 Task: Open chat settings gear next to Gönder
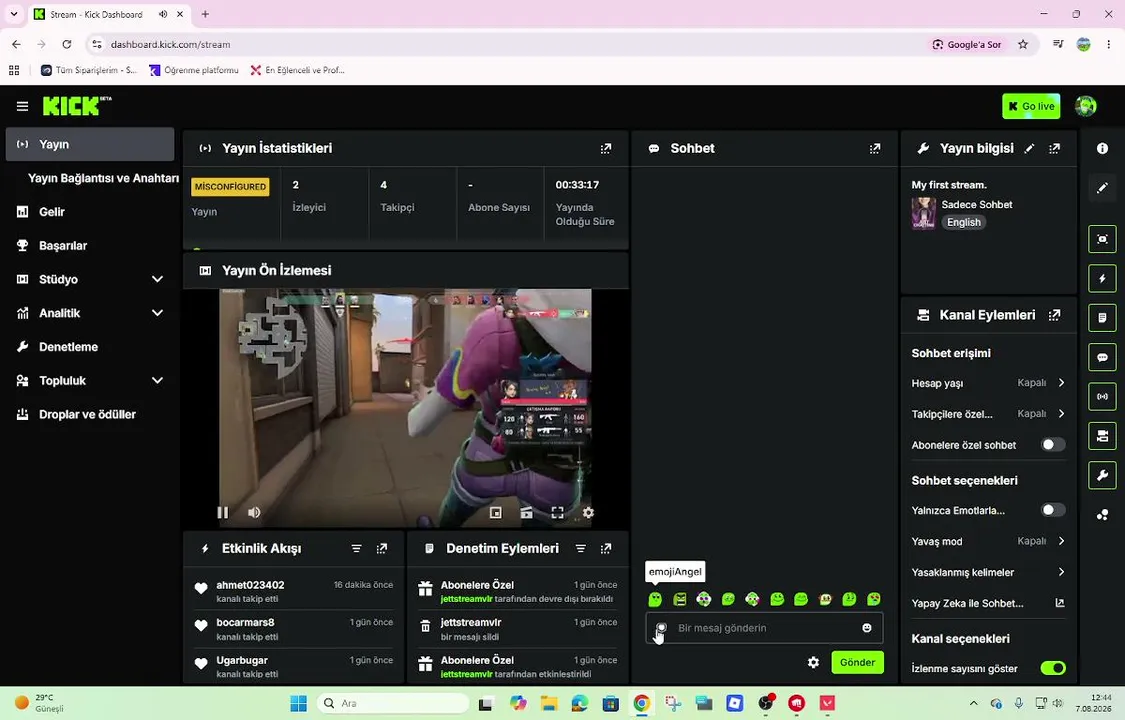813,663
